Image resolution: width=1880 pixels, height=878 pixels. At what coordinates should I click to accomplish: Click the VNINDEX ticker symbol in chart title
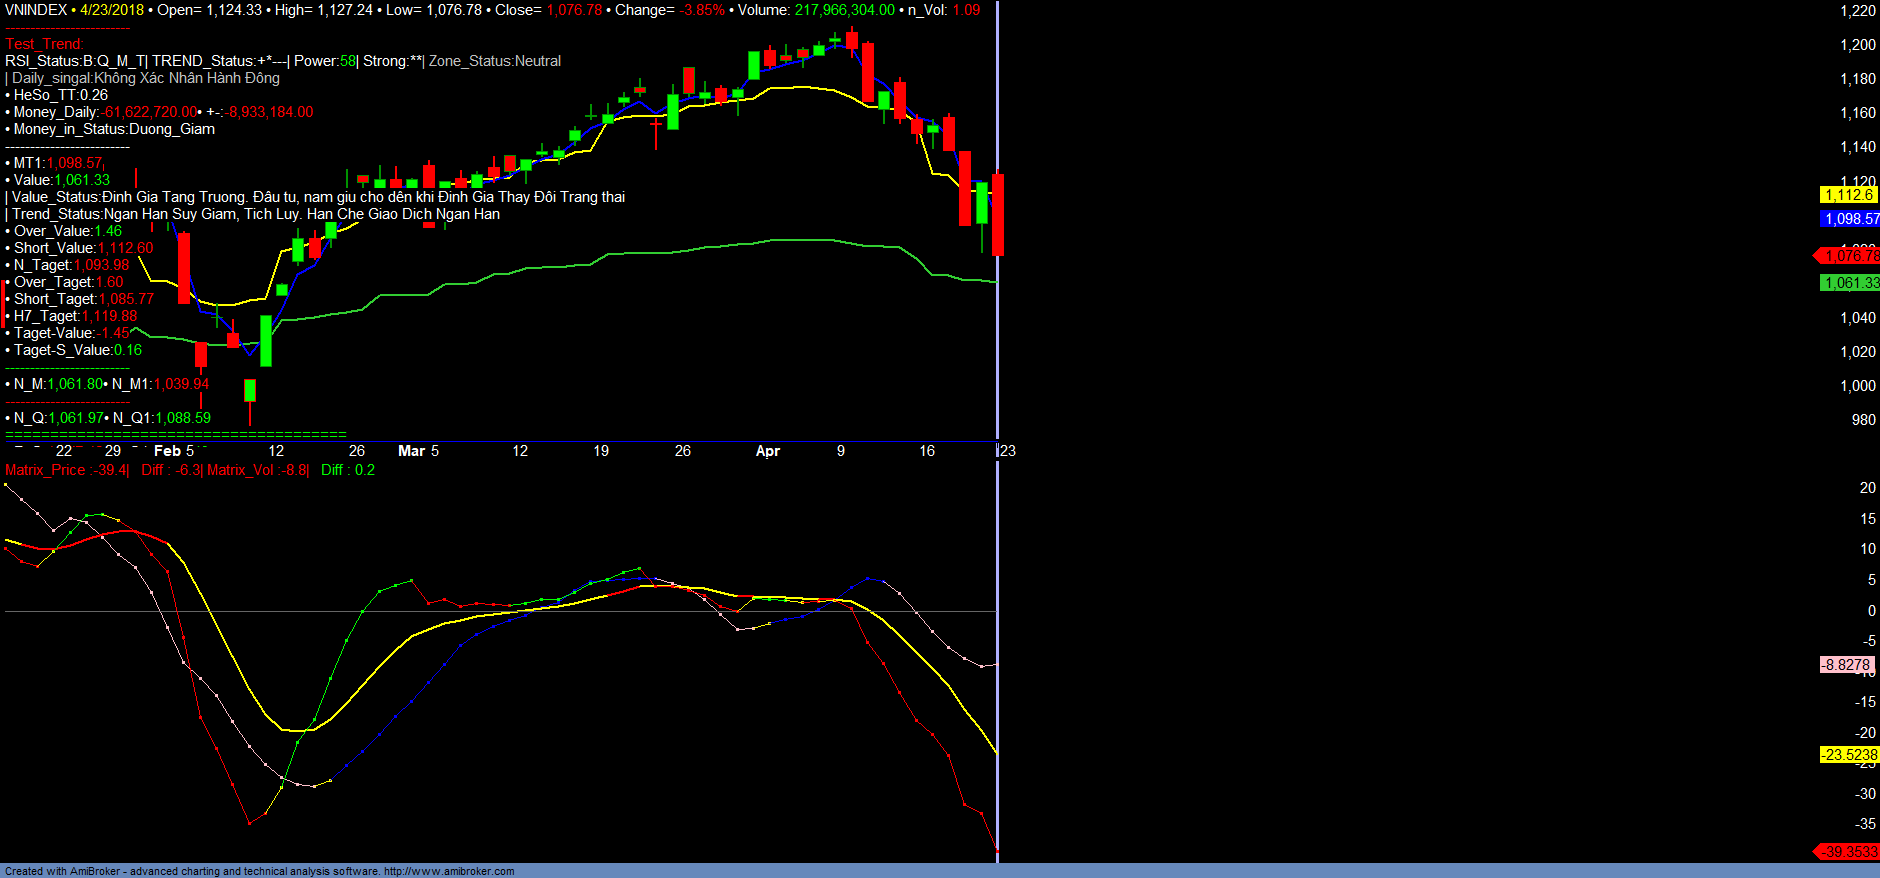tap(36, 10)
